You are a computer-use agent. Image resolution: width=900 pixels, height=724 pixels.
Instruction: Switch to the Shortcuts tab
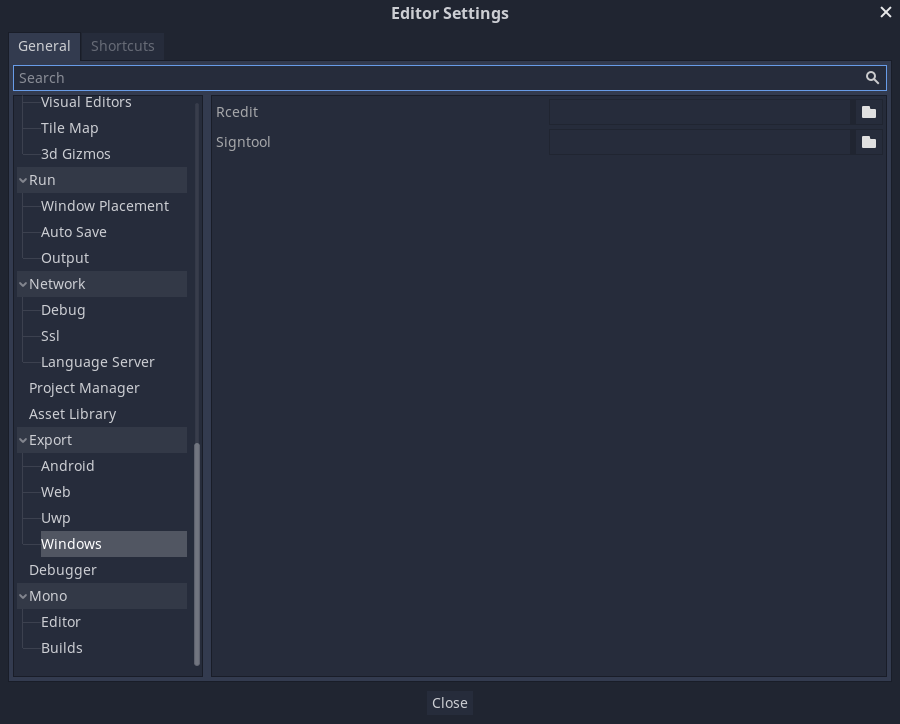click(122, 46)
